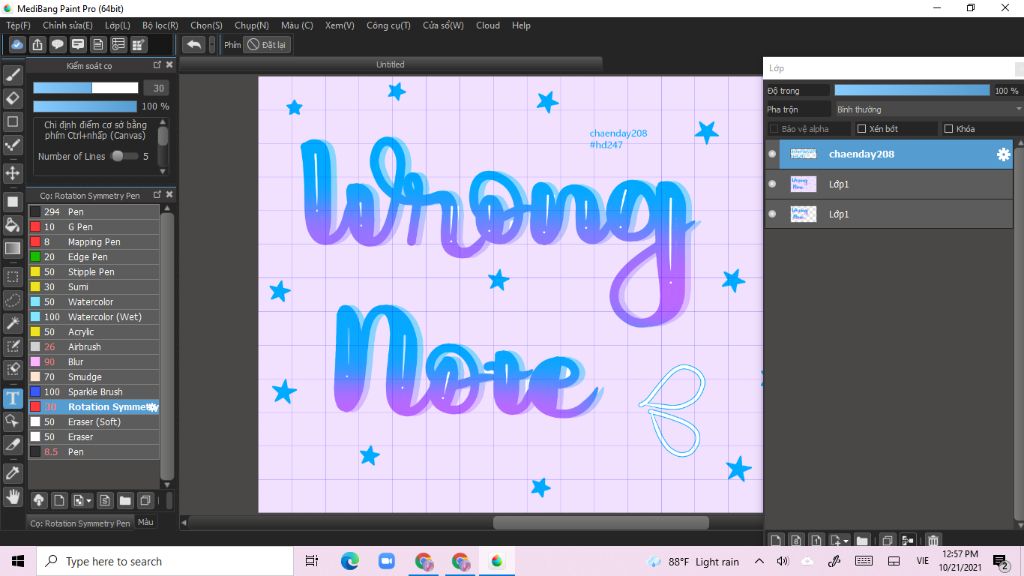
Task: Select the Bucket fill tool
Action: click(x=13, y=225)
